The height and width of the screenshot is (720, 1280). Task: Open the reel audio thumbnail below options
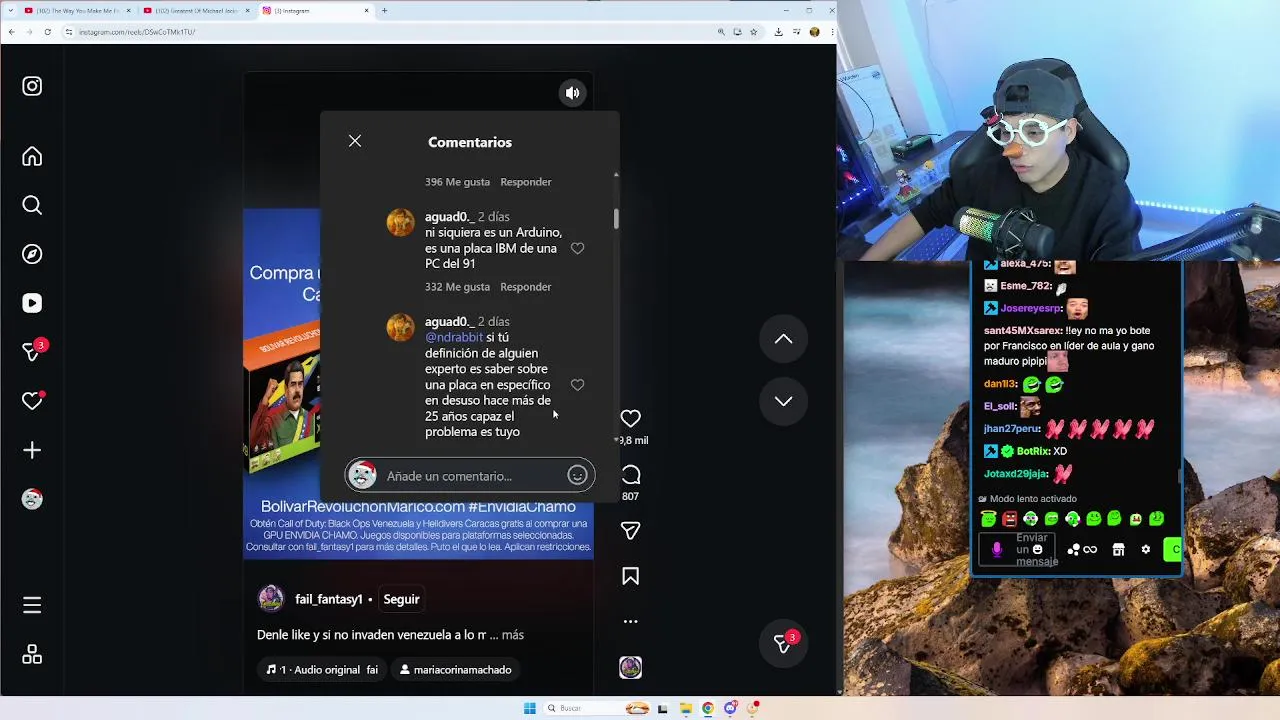click(x=630, y=667)
